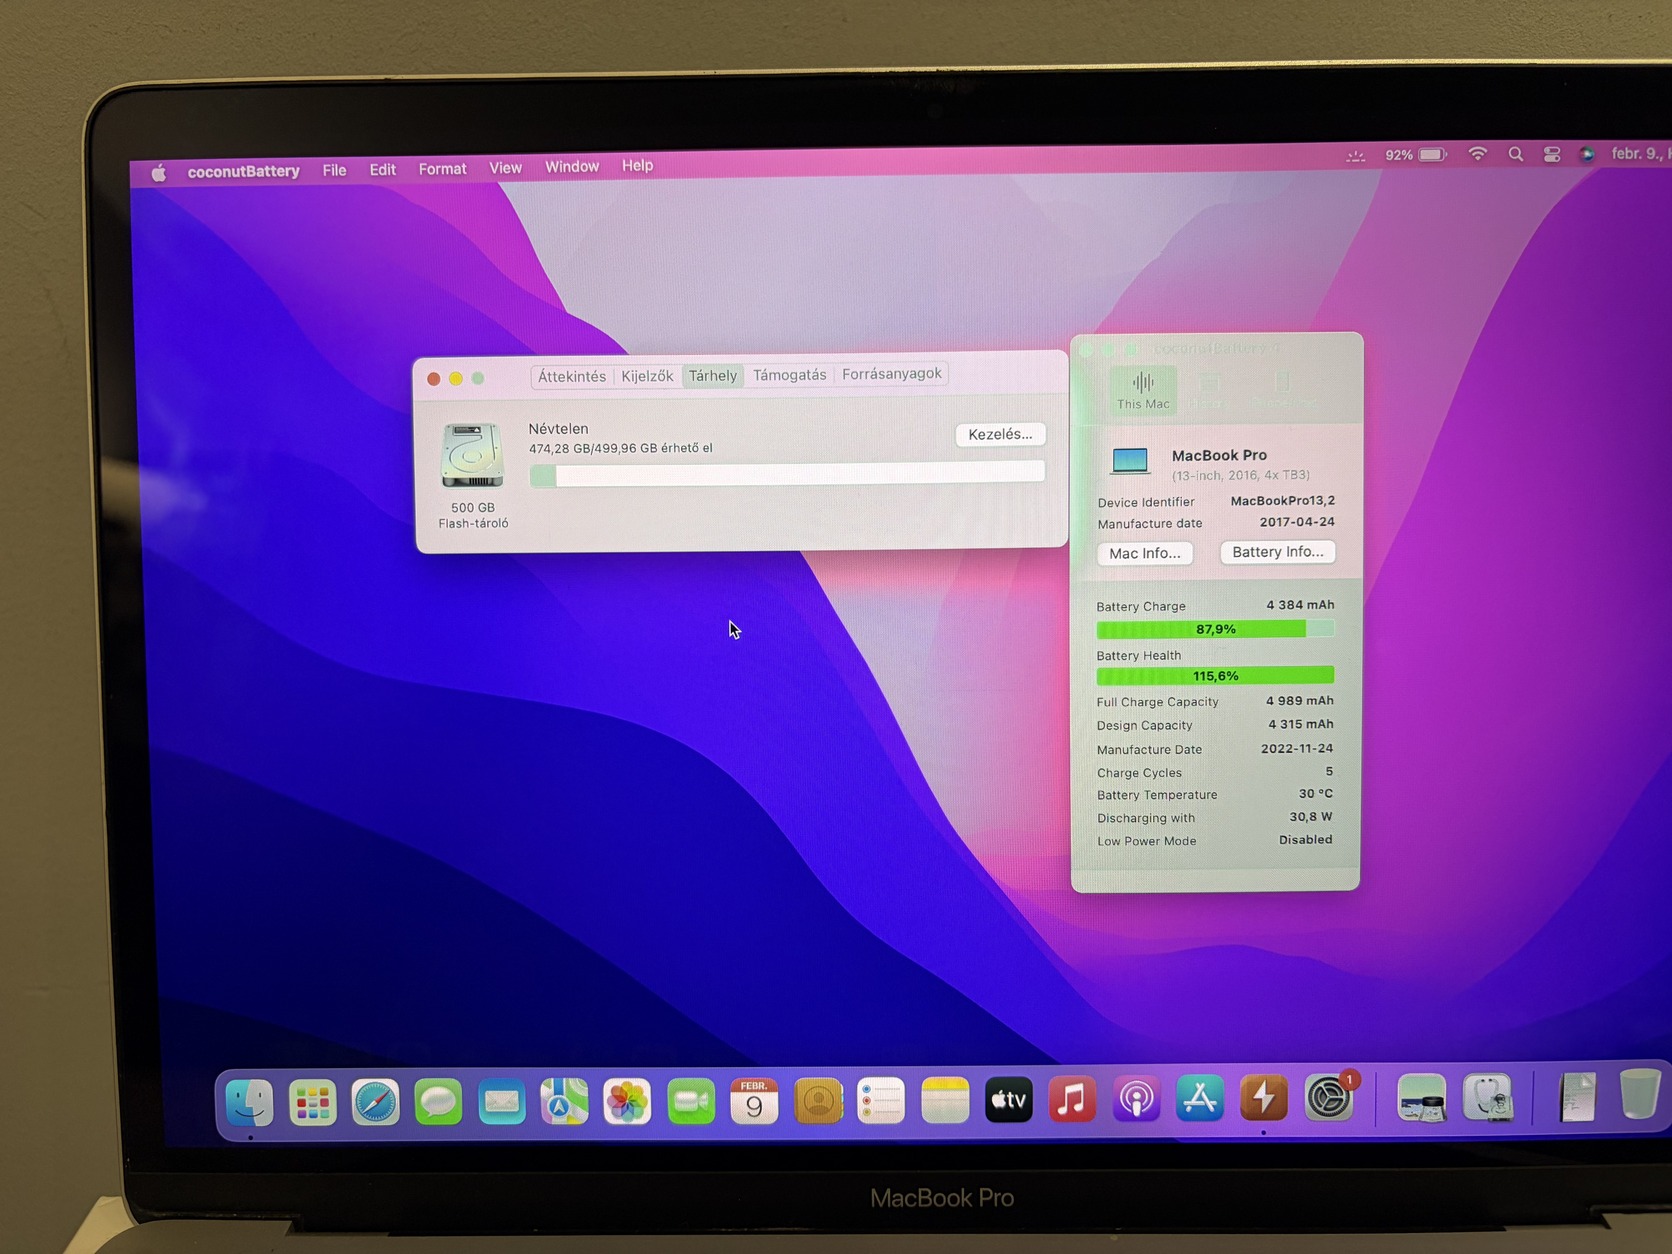Viewport: 1672px width, 1254px height.
Task: Switch to the Kijelzők tab
Action: (x=647, y=376)
